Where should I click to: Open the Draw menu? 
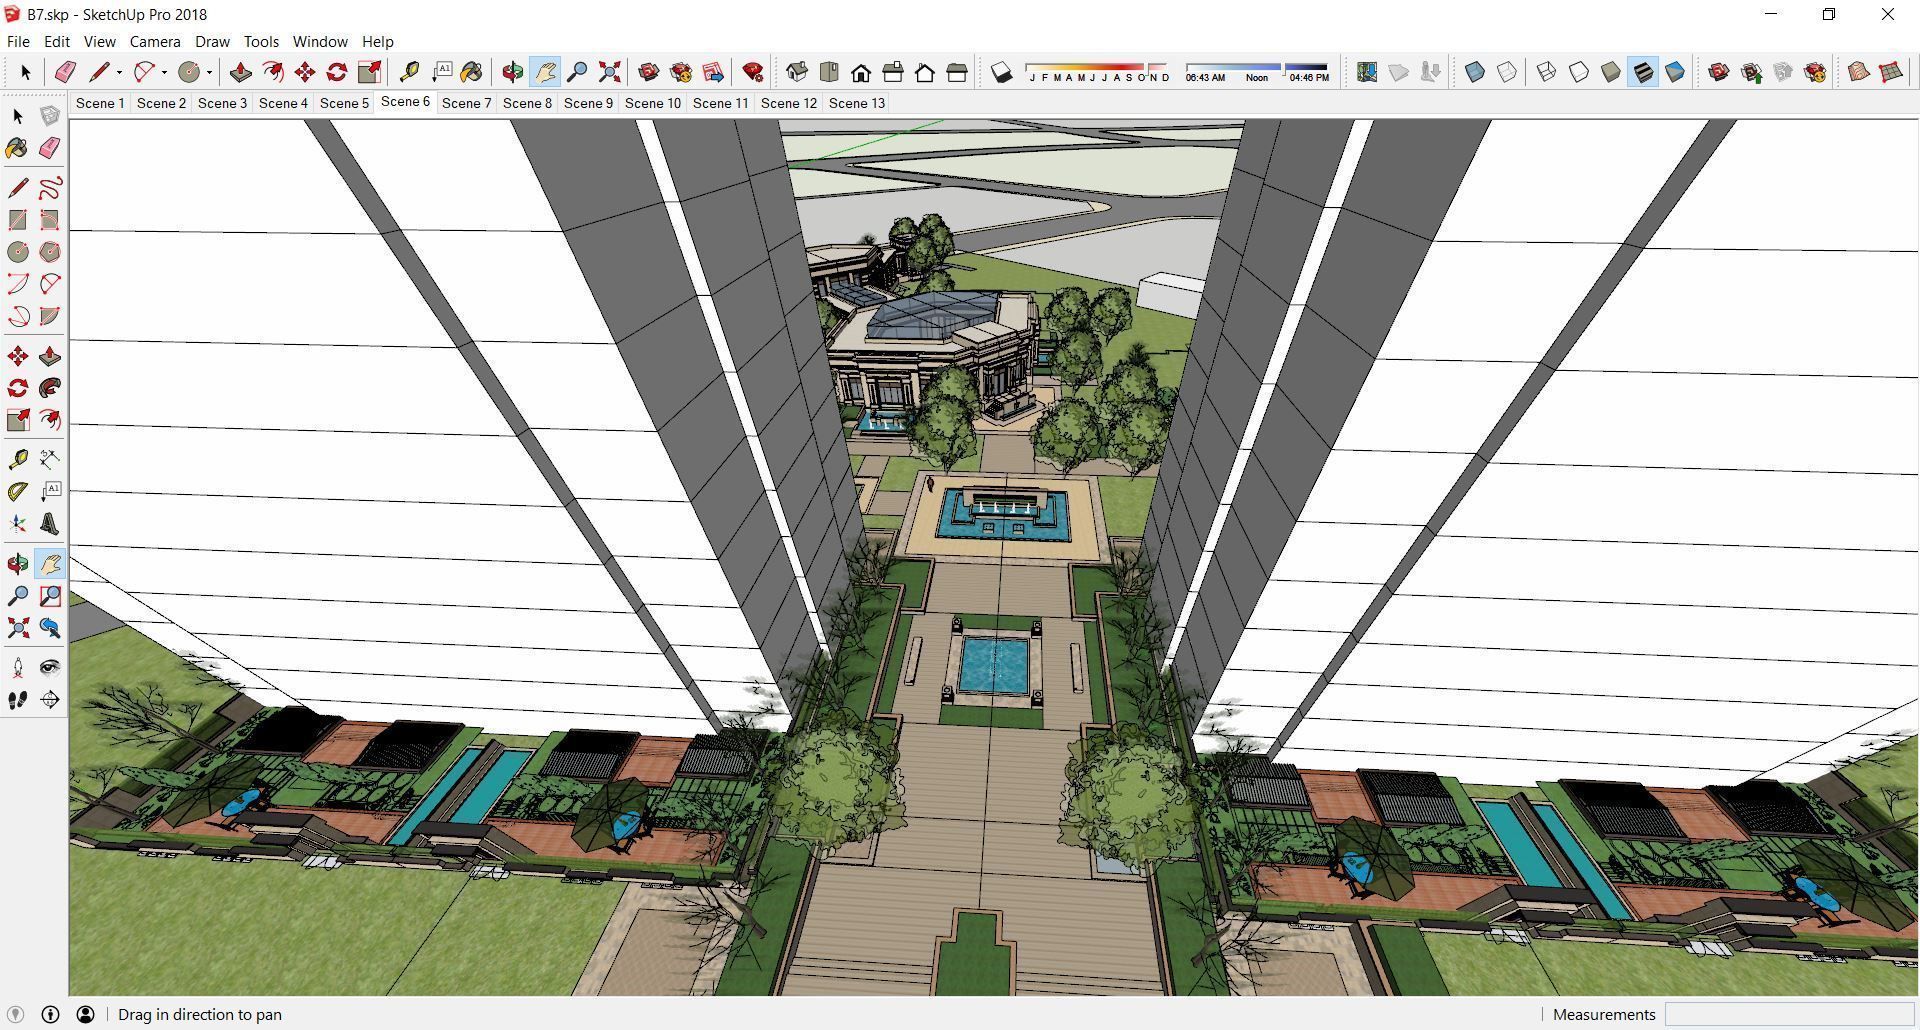click(x=212, y=41)
